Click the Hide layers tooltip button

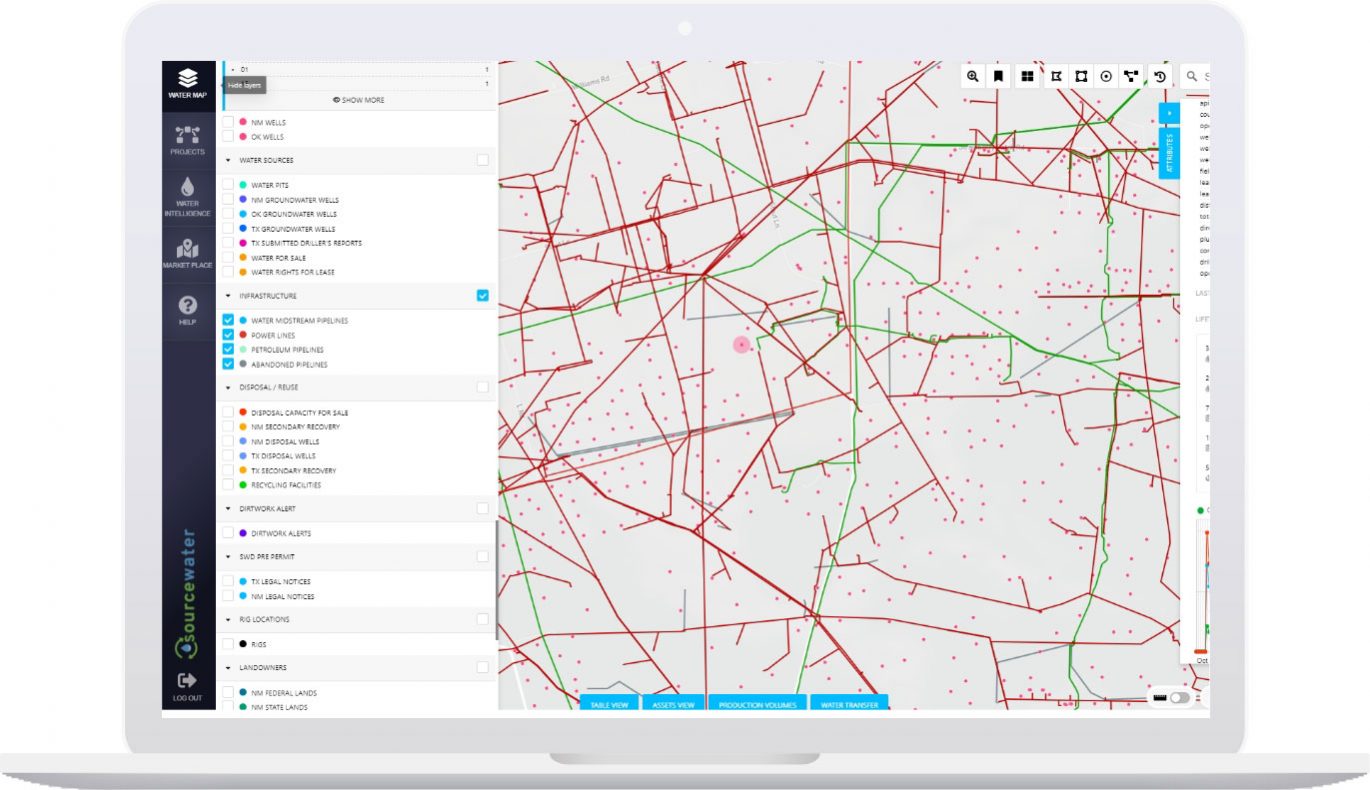(244, 86)
